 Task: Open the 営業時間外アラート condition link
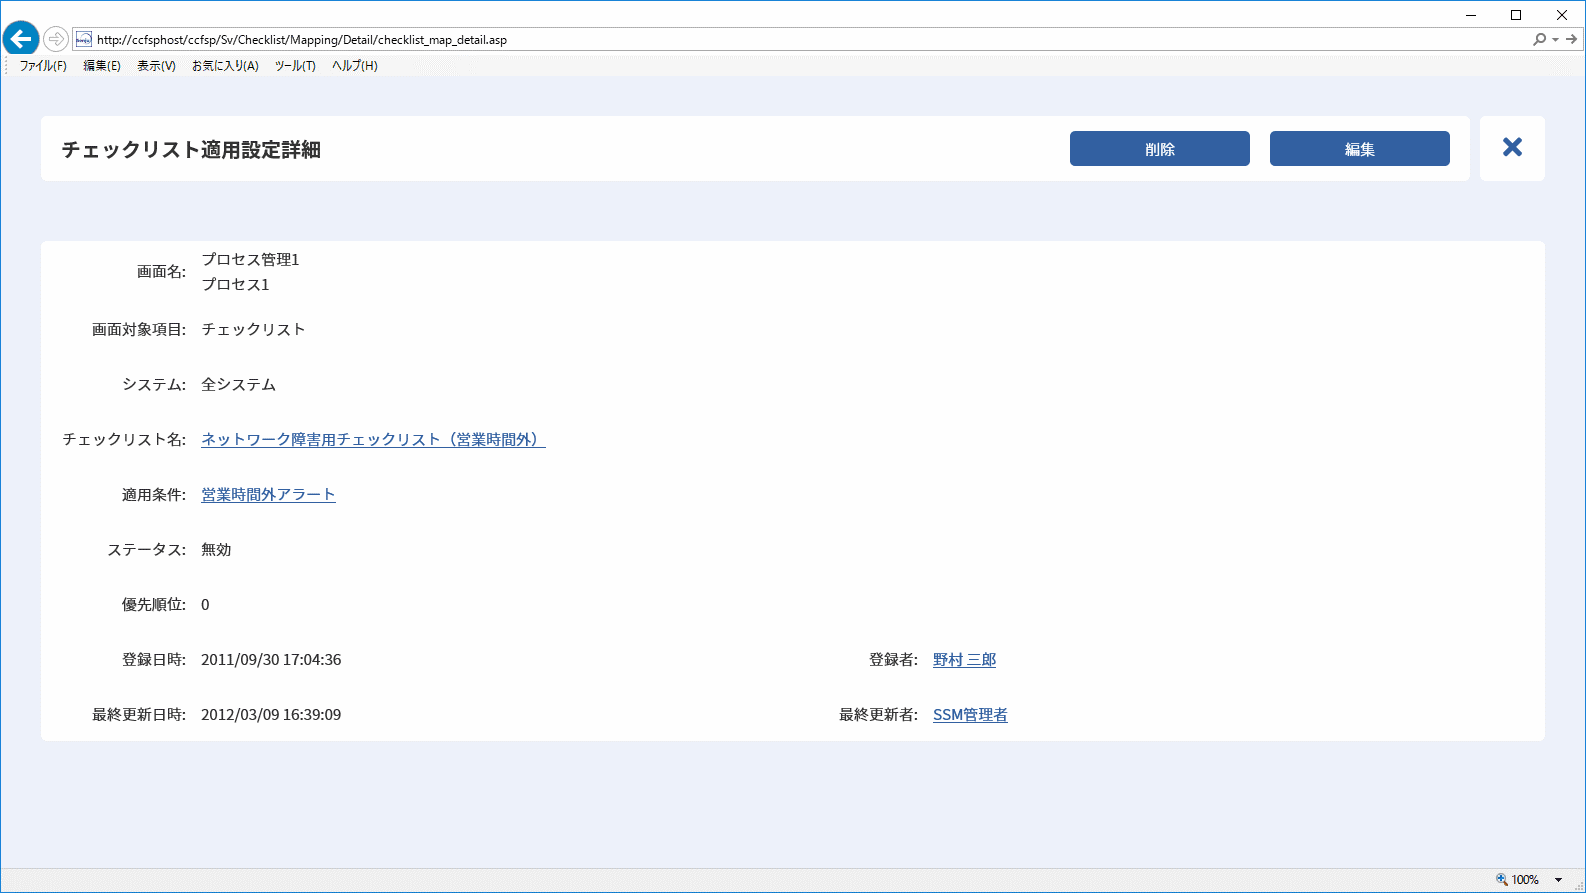(x=268, y=494)
